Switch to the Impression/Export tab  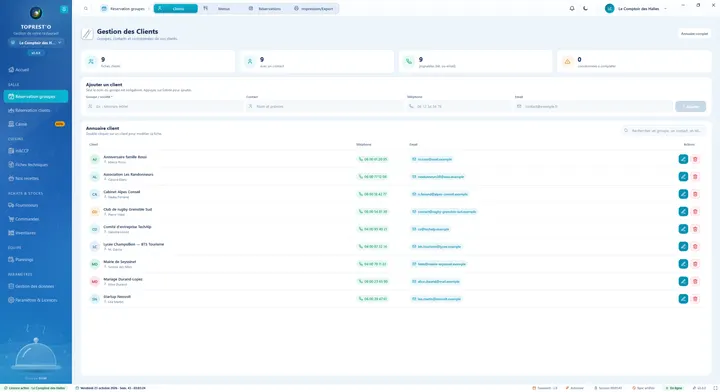(x=315, y=9)
